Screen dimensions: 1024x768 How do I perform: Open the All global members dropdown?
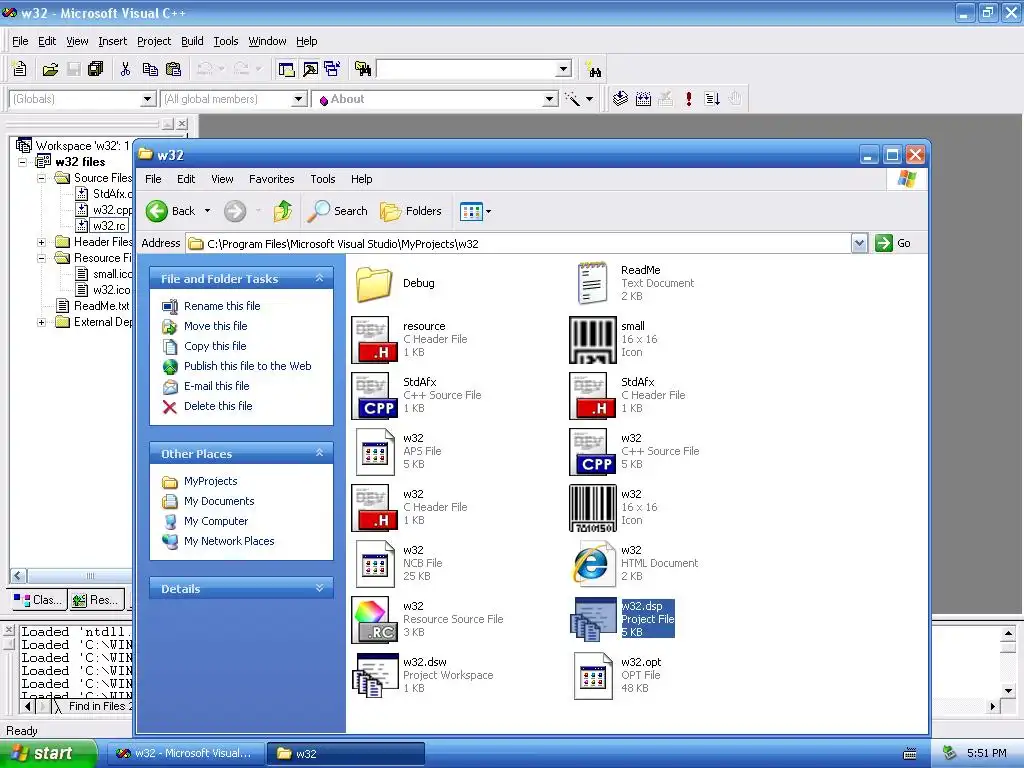tap(298, 99)
